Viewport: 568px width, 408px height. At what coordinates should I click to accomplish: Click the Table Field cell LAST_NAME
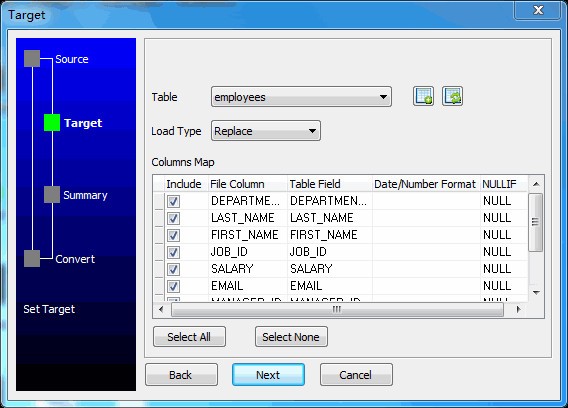(x=330, y=218)
